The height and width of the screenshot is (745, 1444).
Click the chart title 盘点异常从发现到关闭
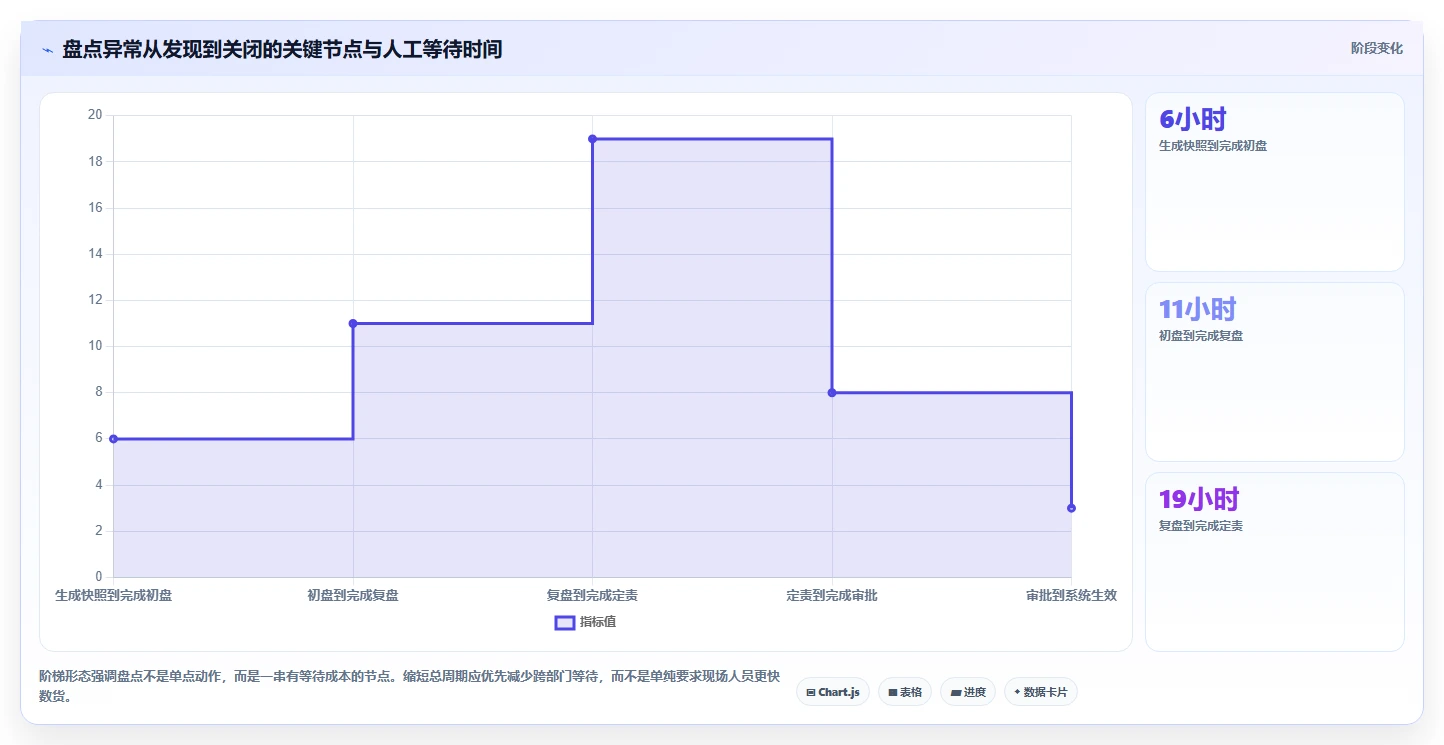pyautogui.click(x=282, y=49)
